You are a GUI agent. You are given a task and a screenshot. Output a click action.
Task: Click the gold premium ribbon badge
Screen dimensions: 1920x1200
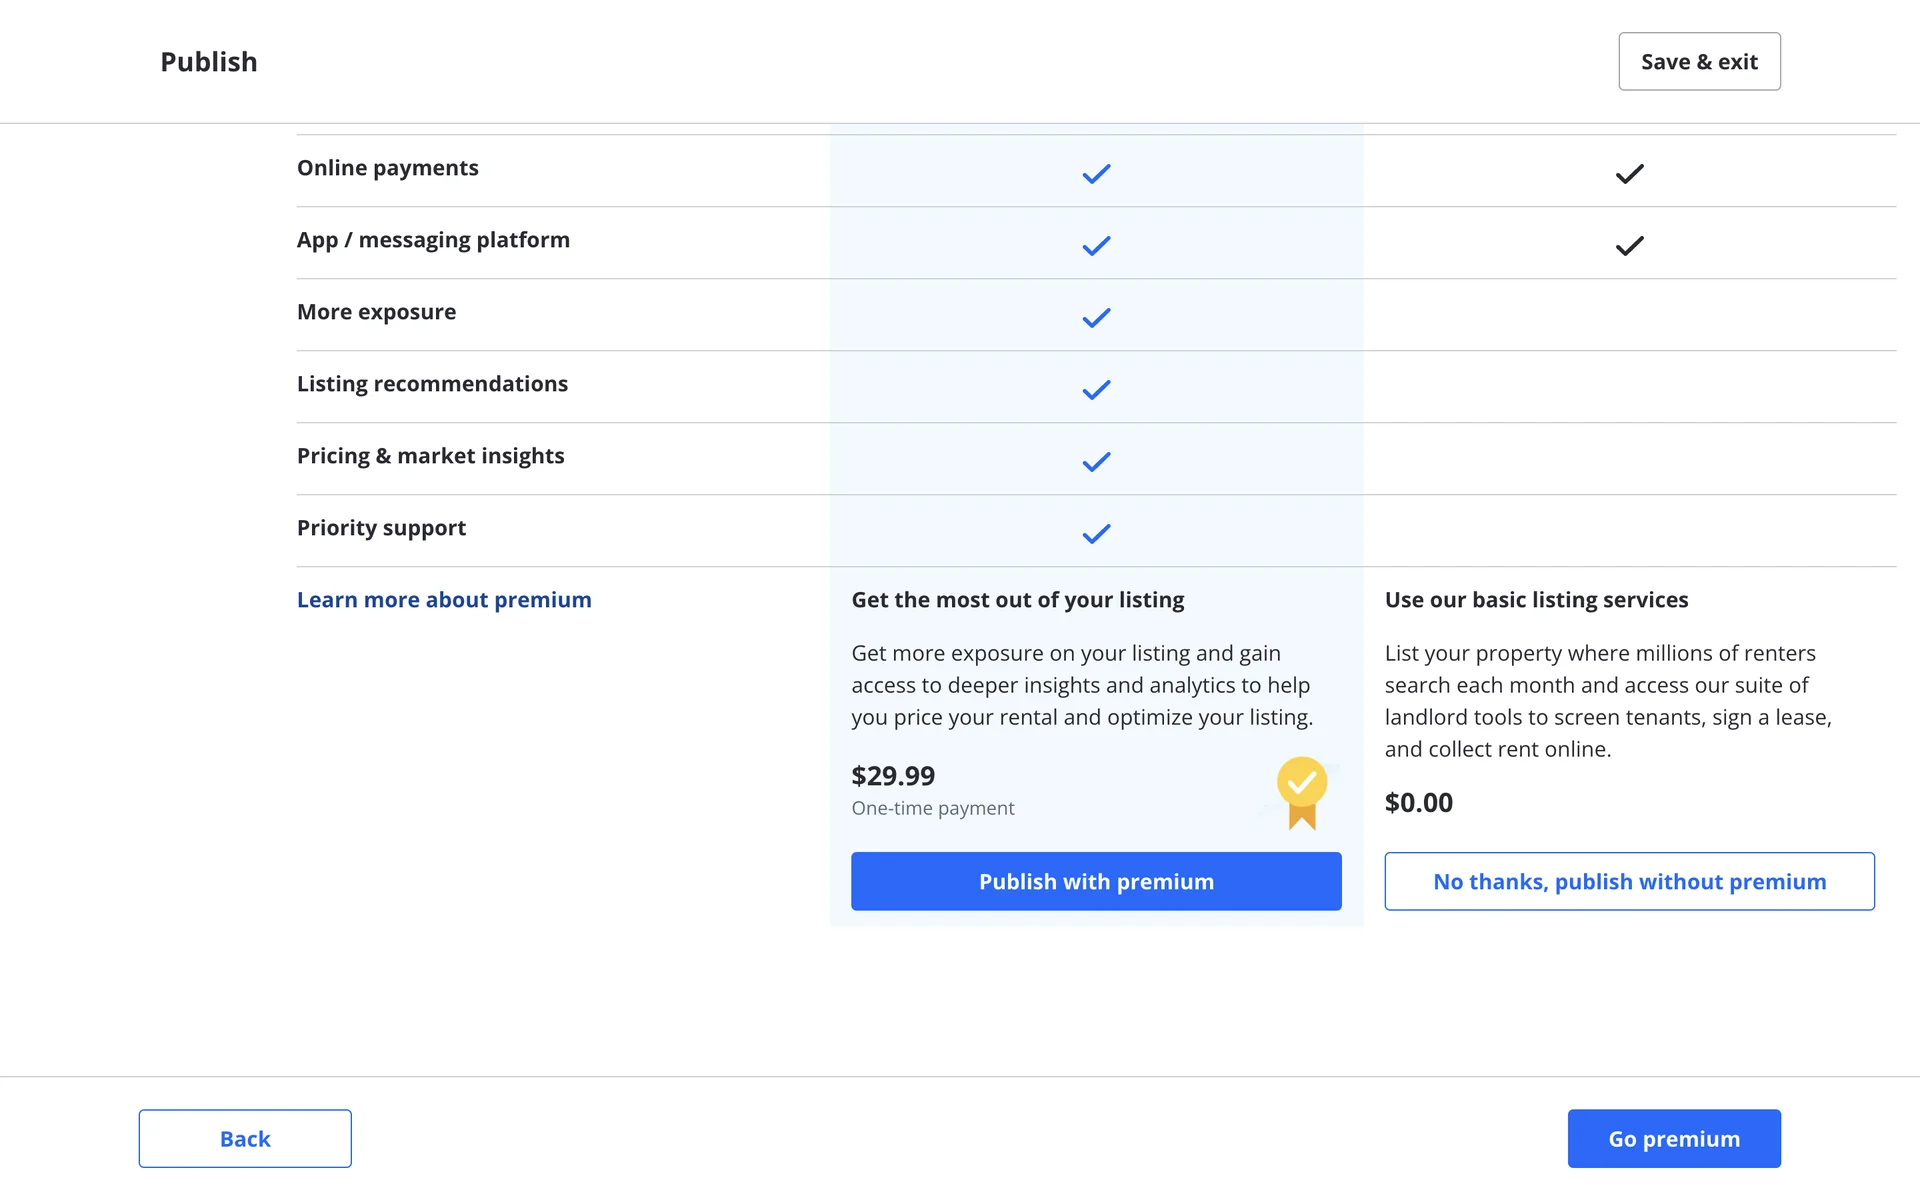coord(1301,792)
